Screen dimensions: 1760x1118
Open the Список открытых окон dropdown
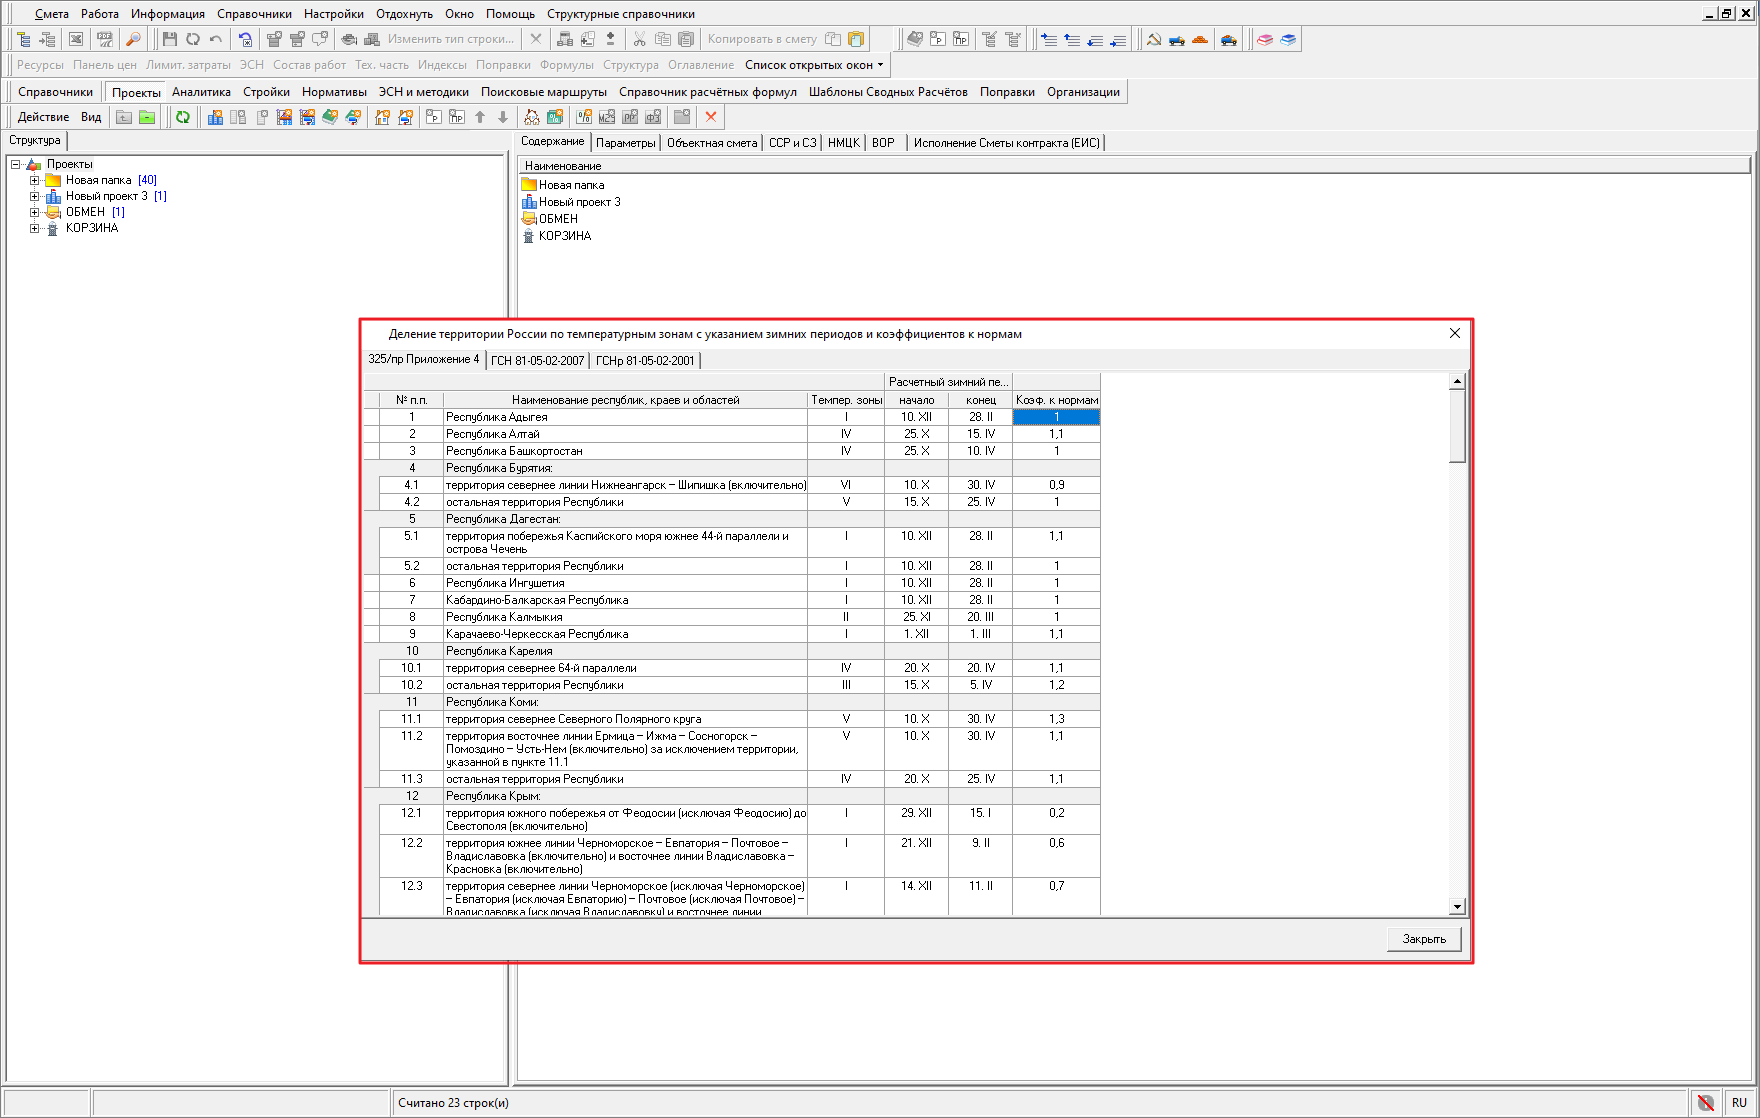coord(814,65)
